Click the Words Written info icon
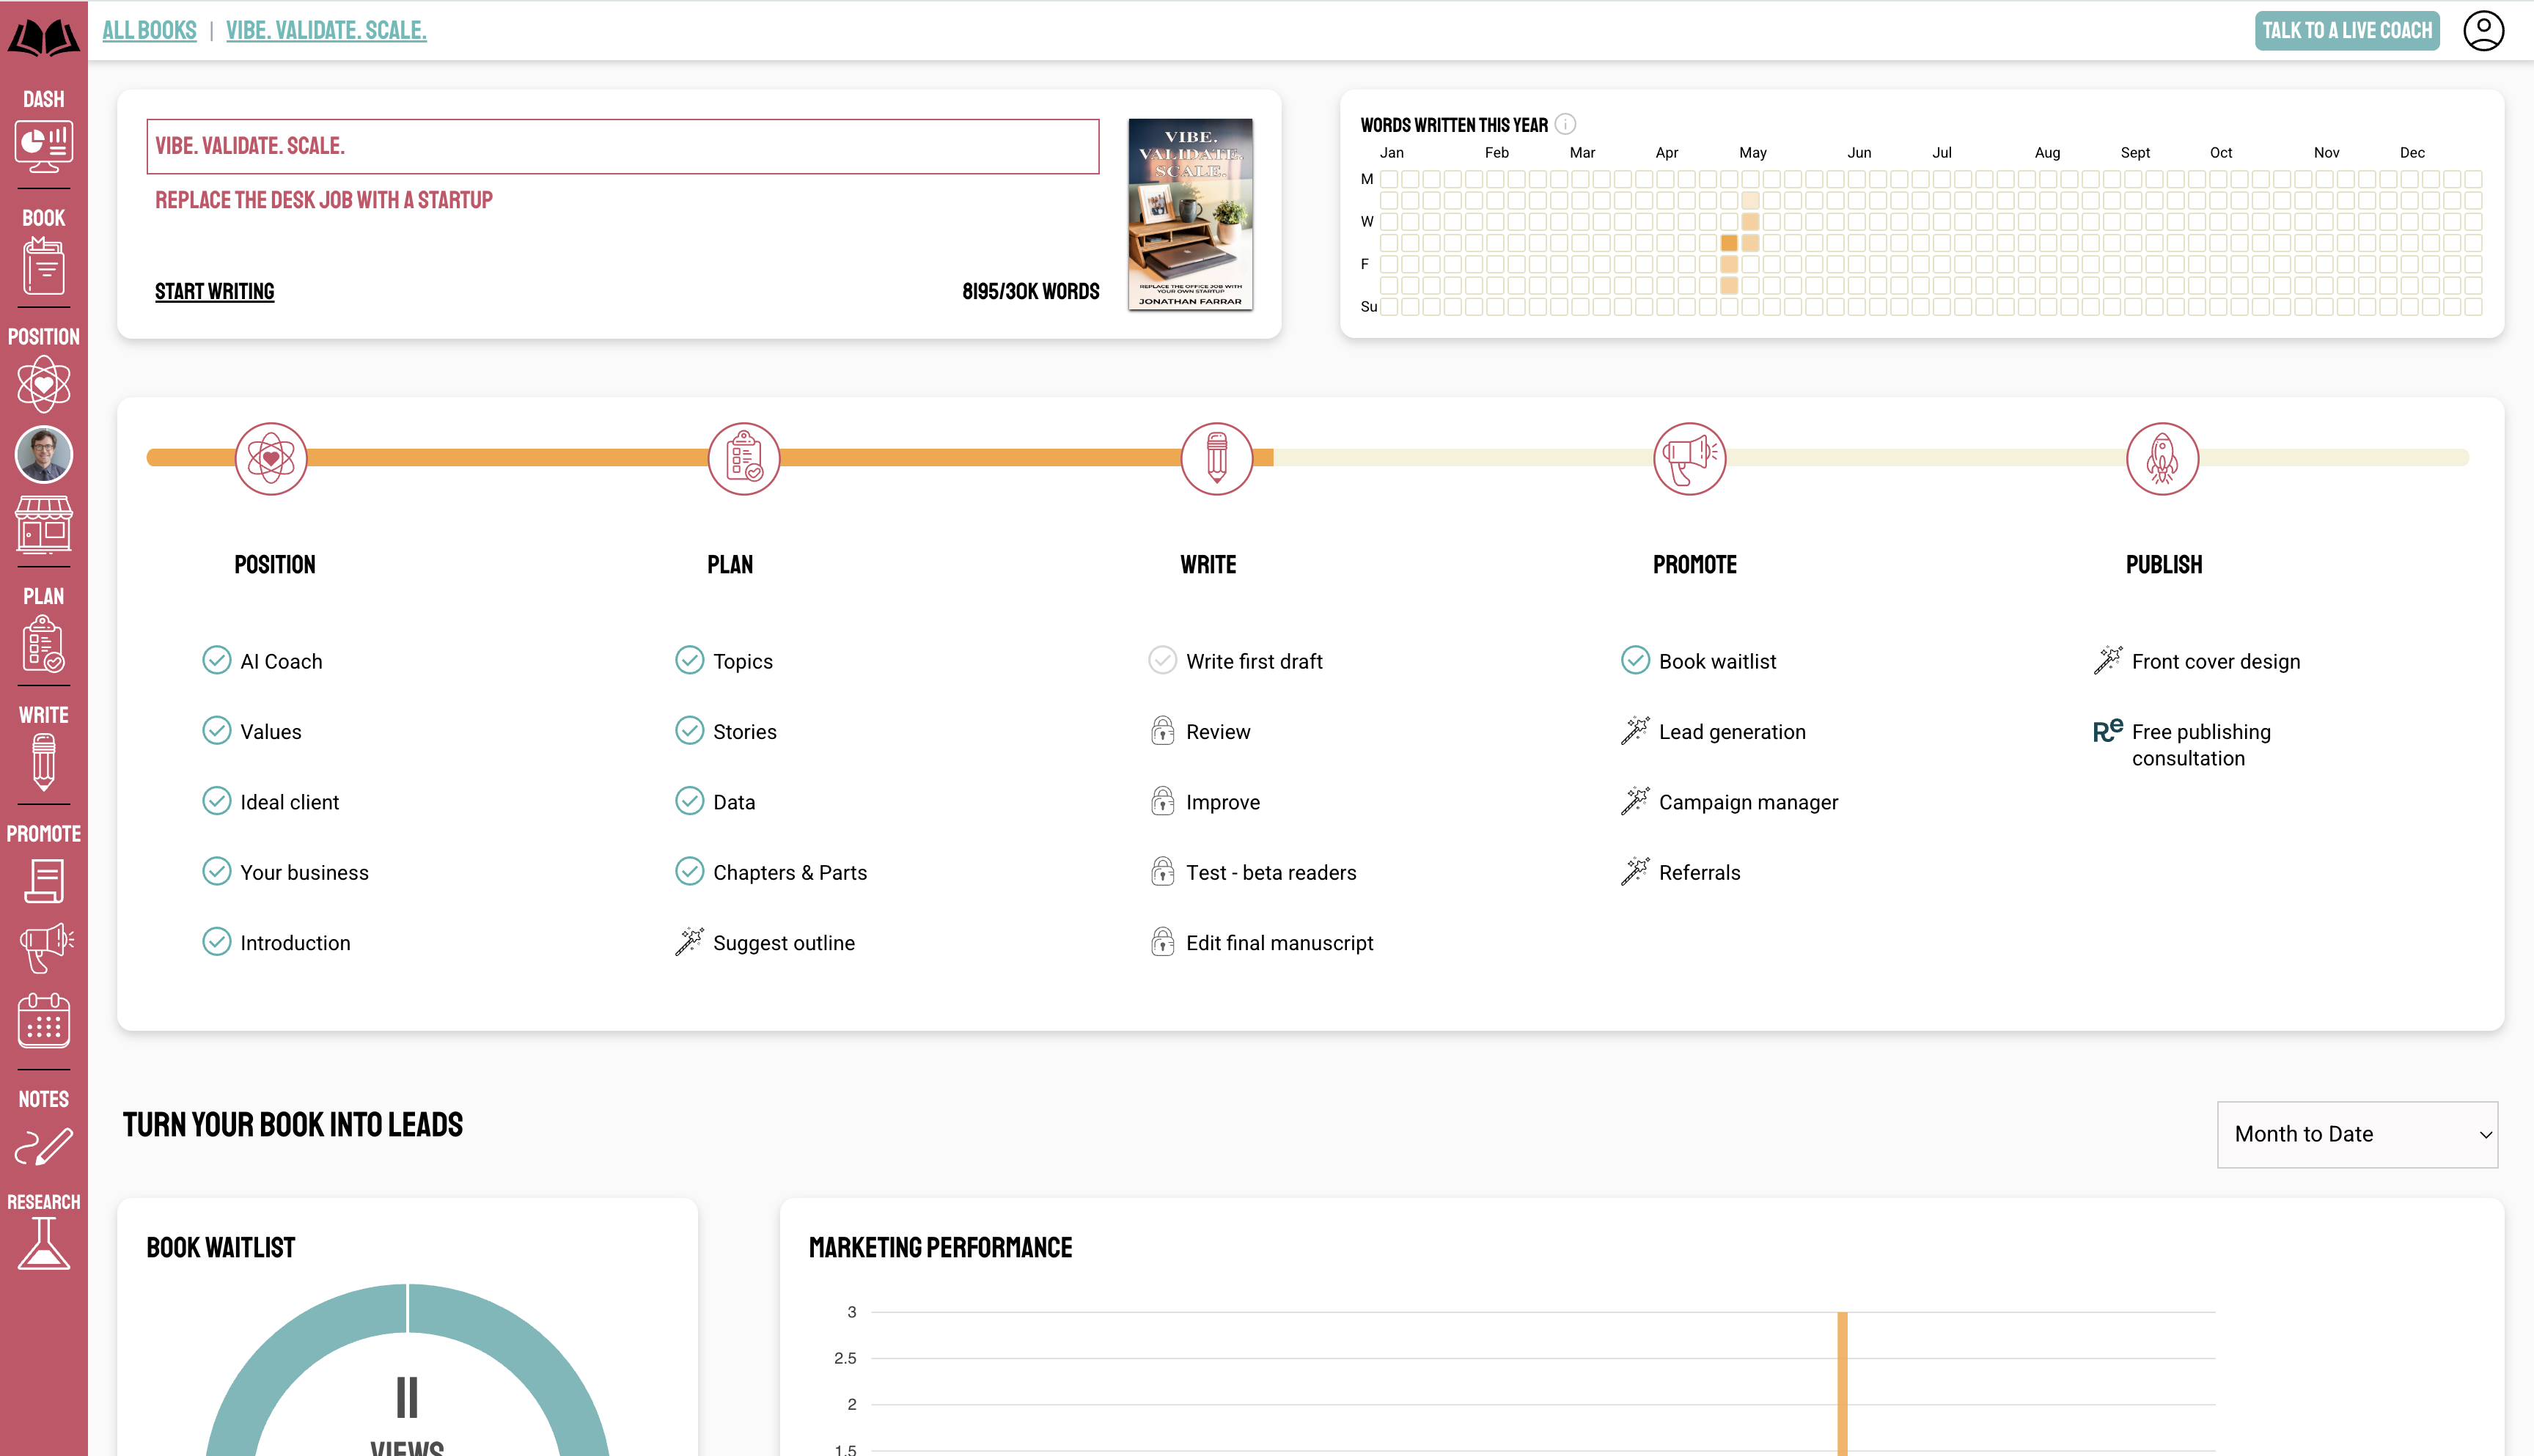The image size is (2534, 1456). click(x=1566, y=124)
